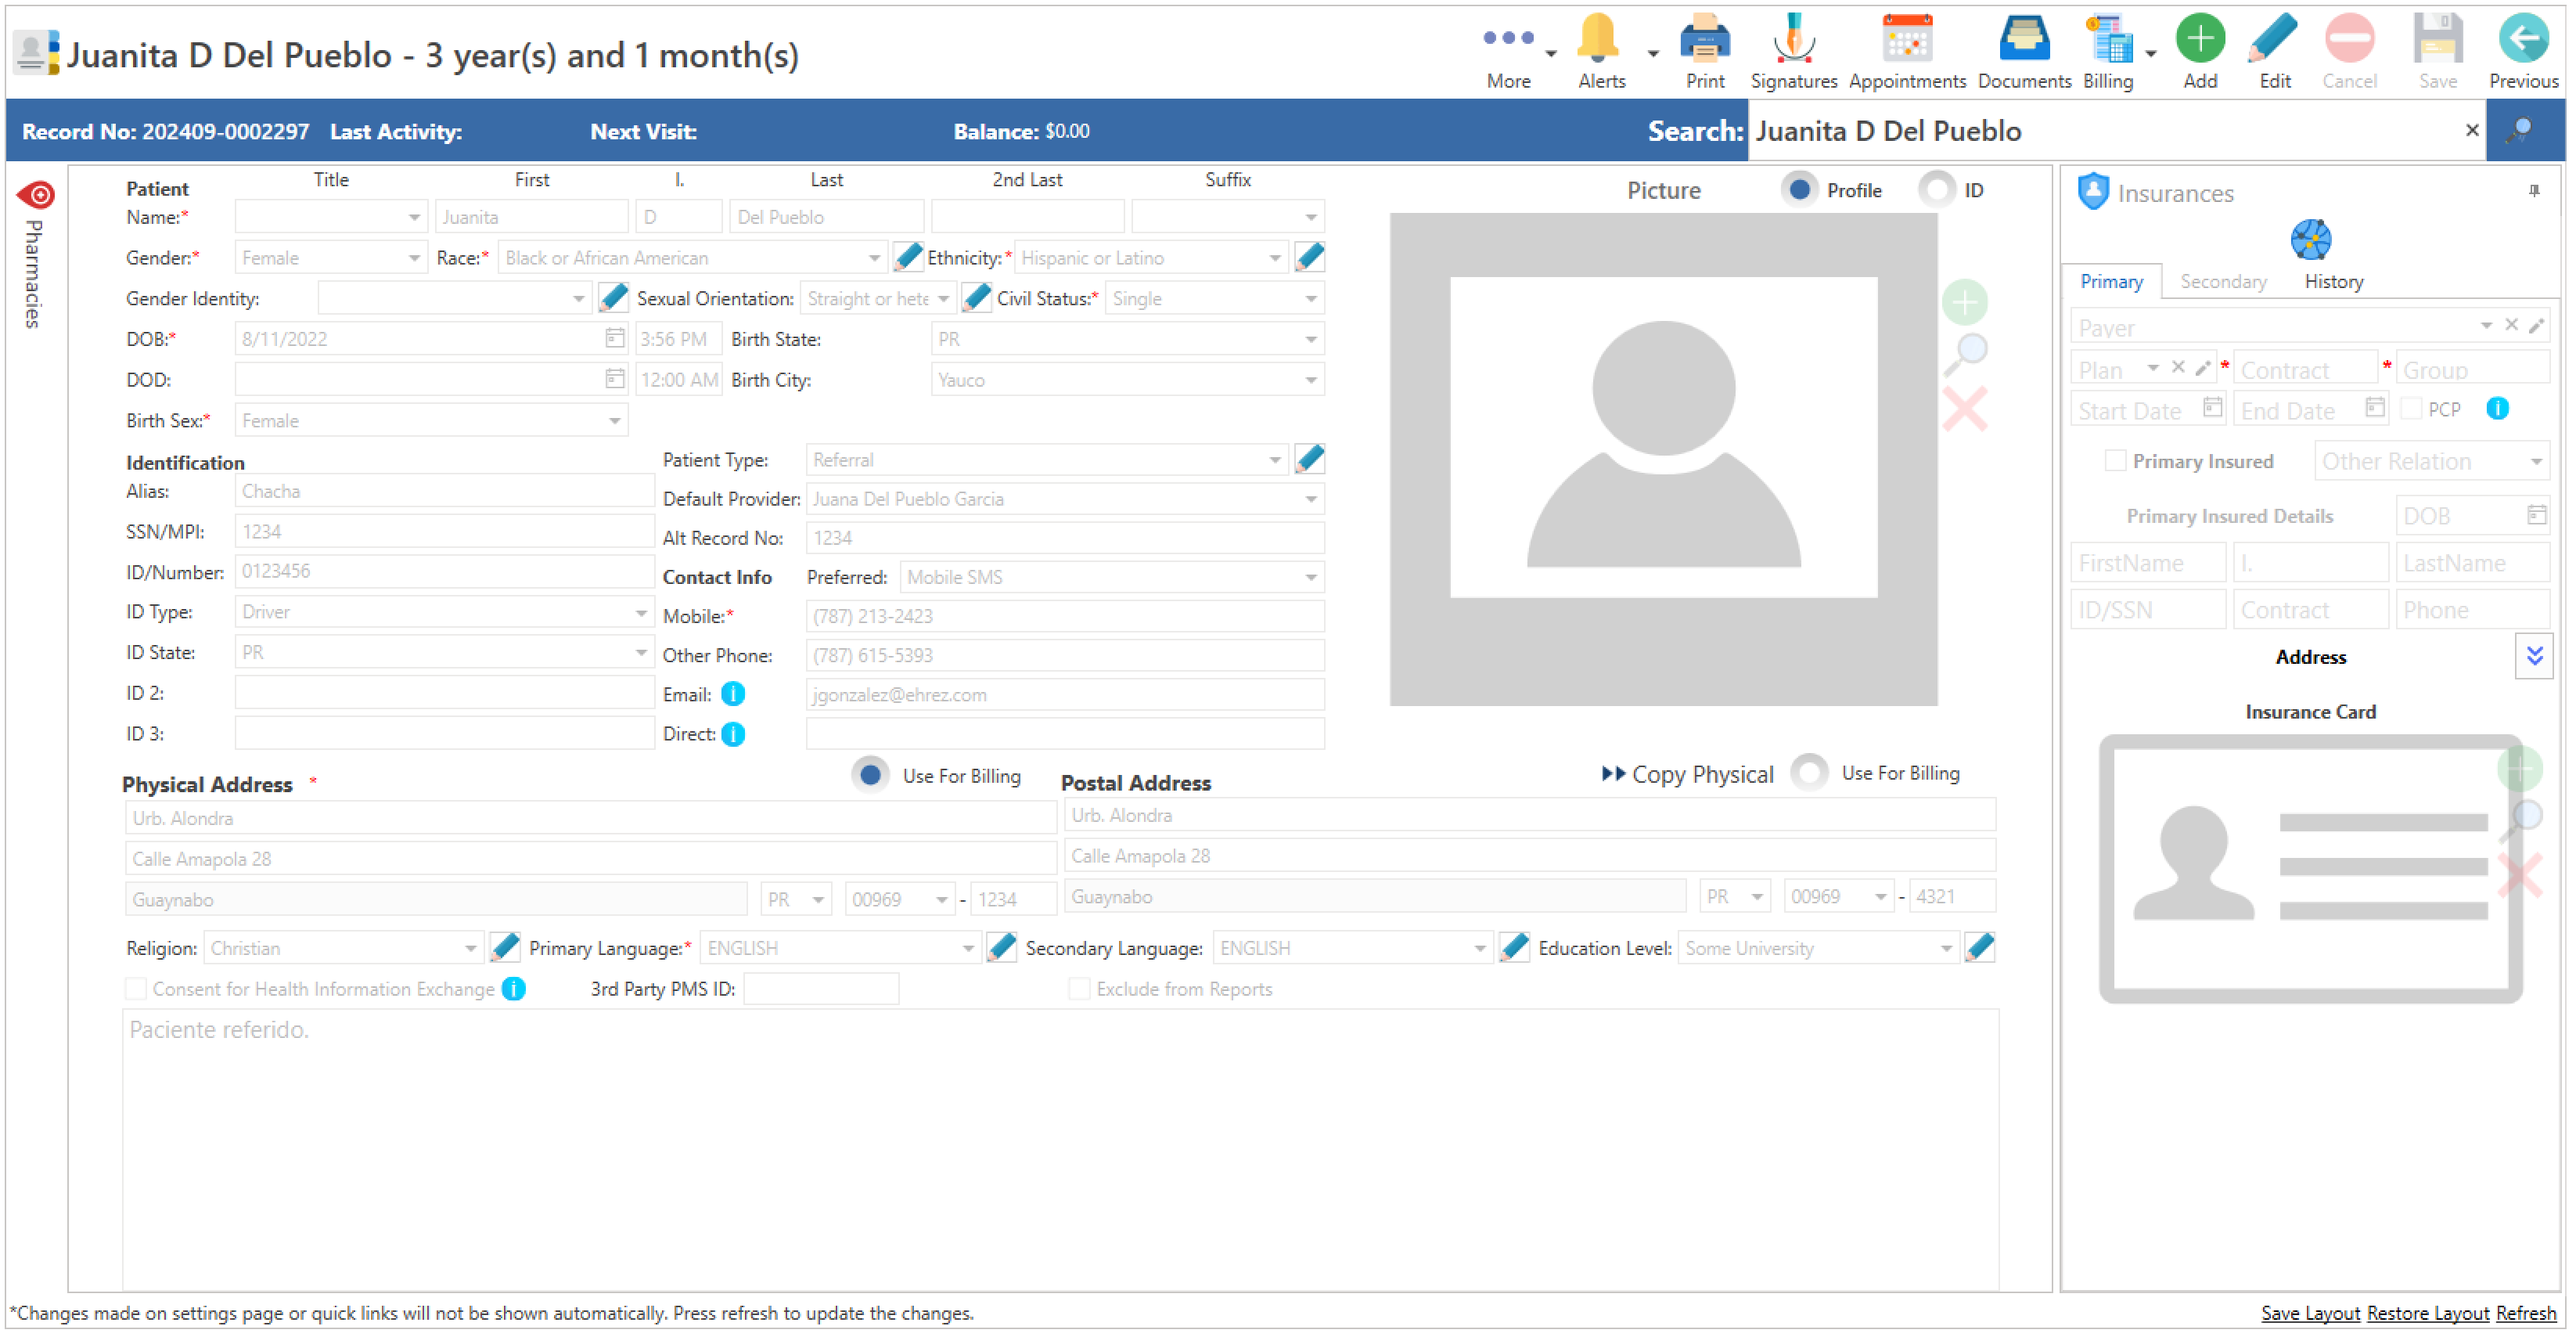The image size is (2576, 1337).
Task: Switch to the Secondary insurance tab
Action: pyautogui.click(x=2222, y=282)
